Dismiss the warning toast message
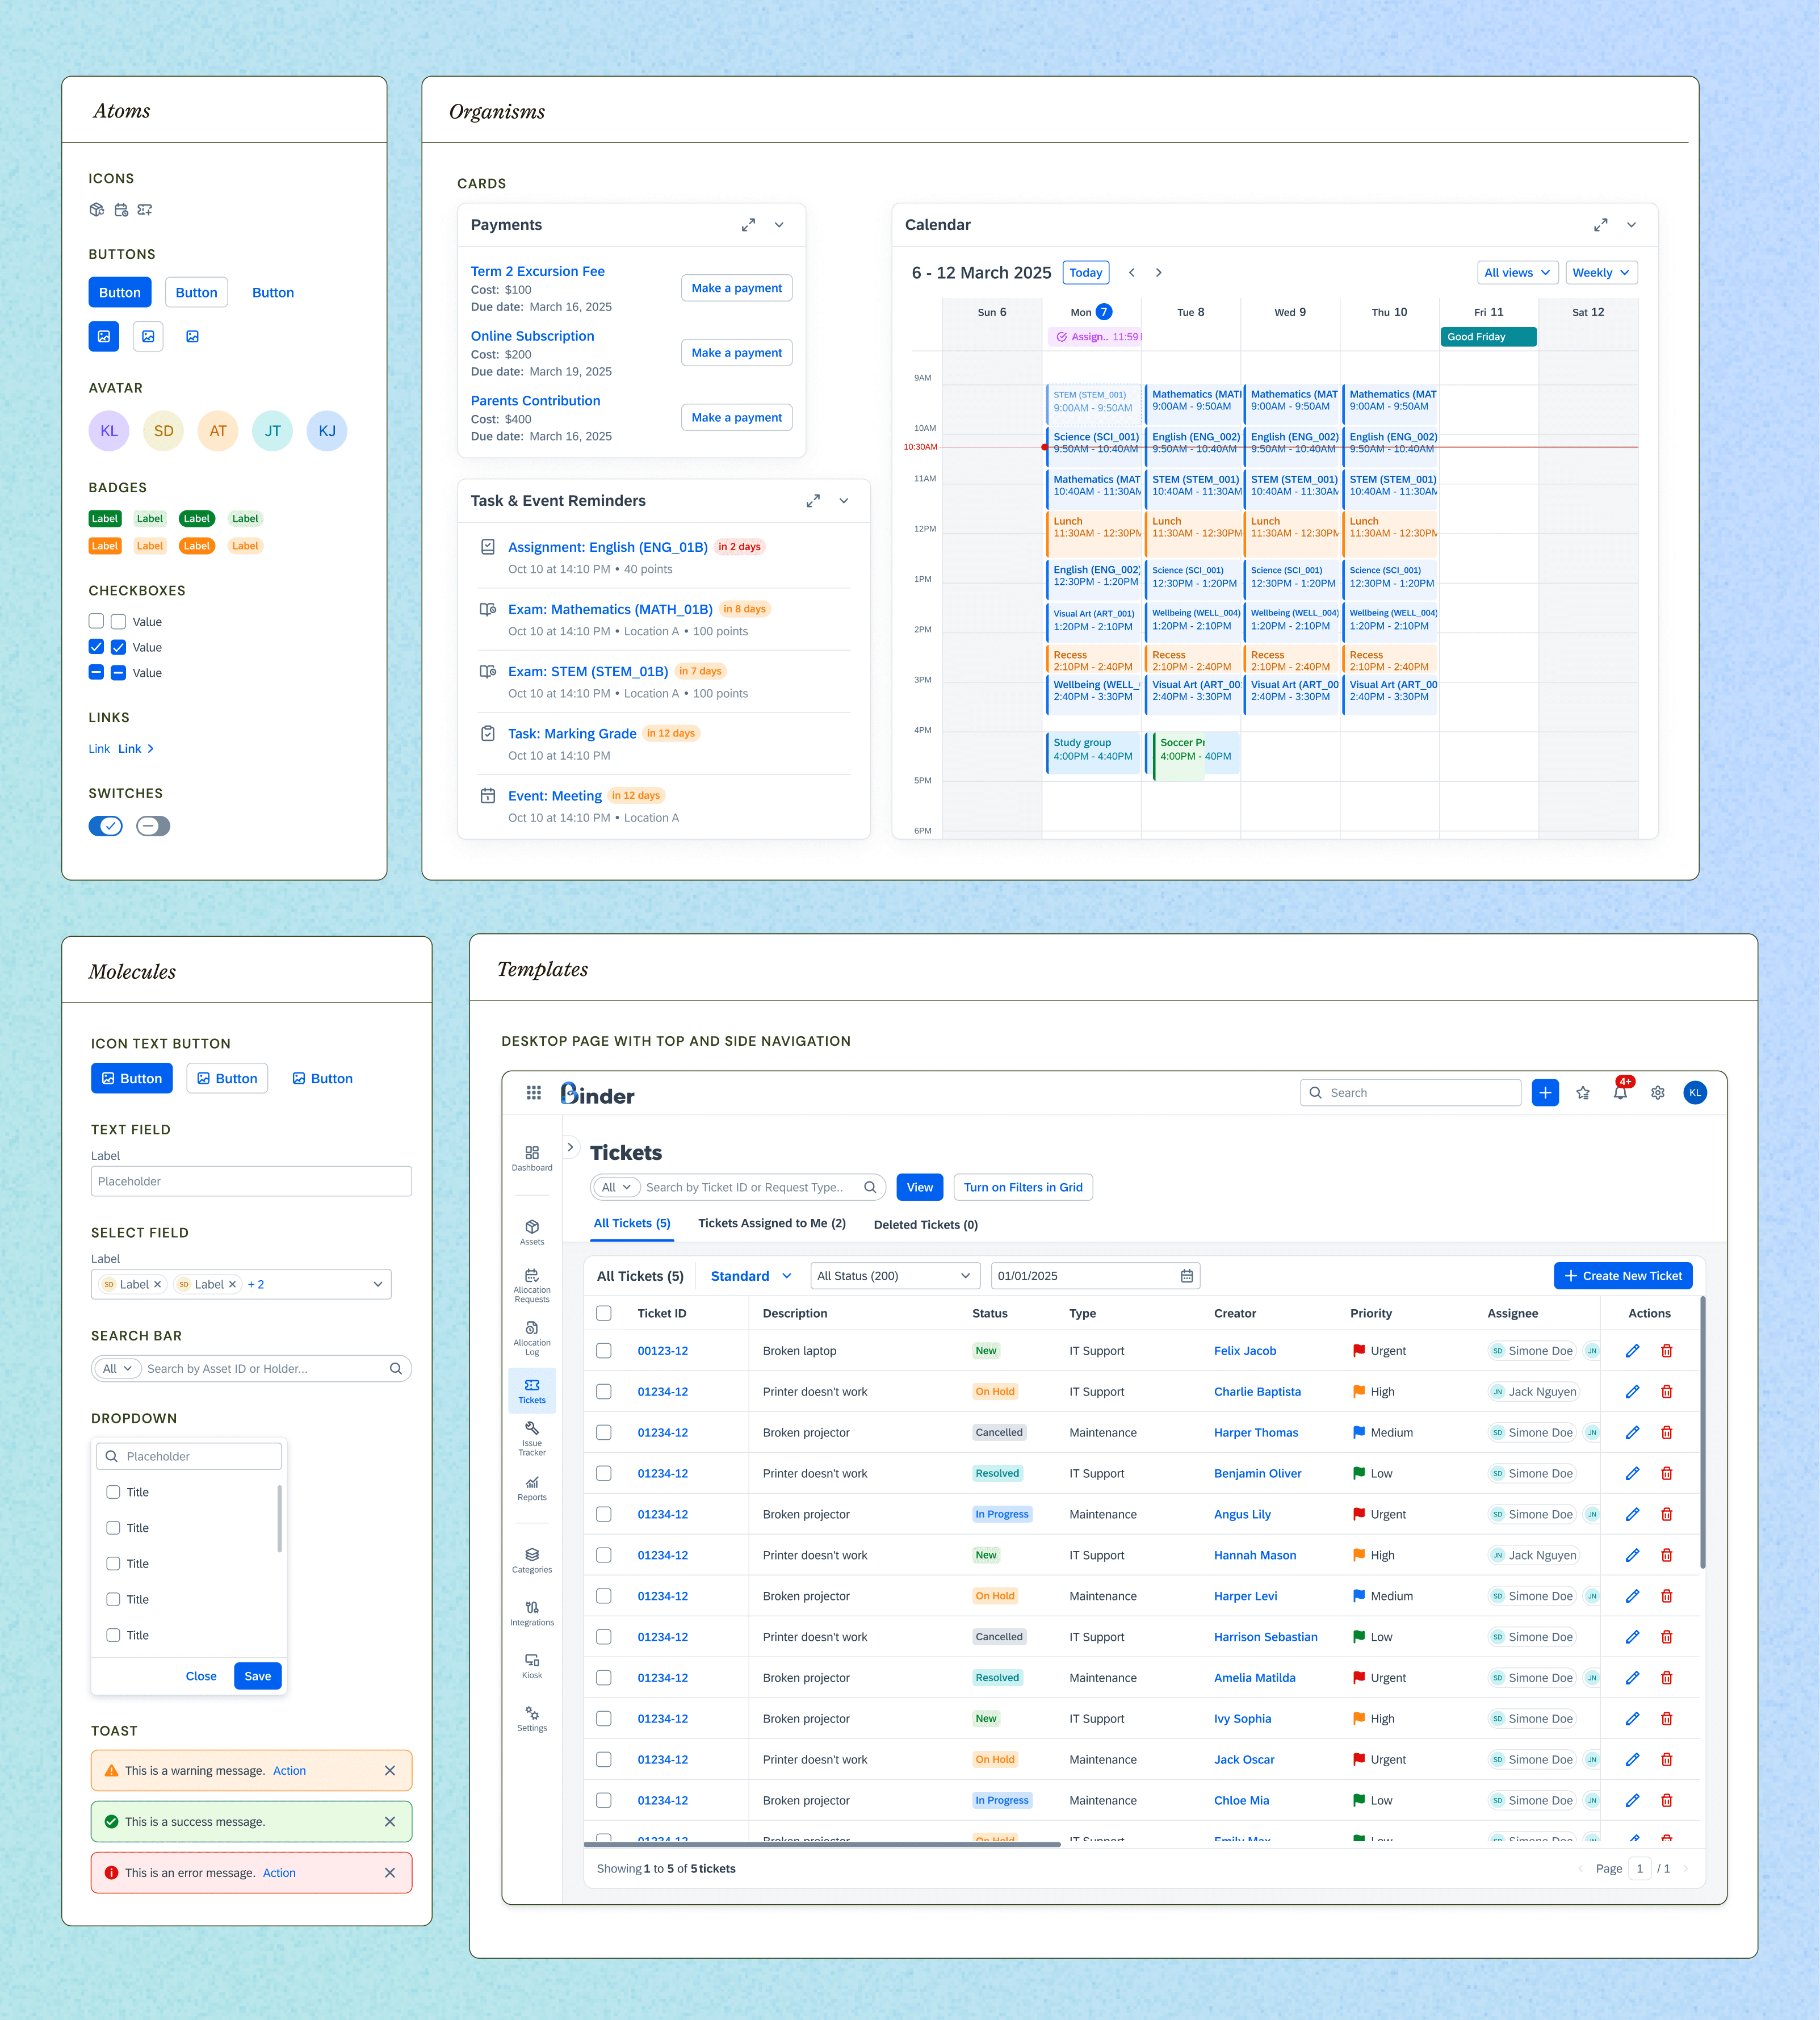 coord(390,1771)
